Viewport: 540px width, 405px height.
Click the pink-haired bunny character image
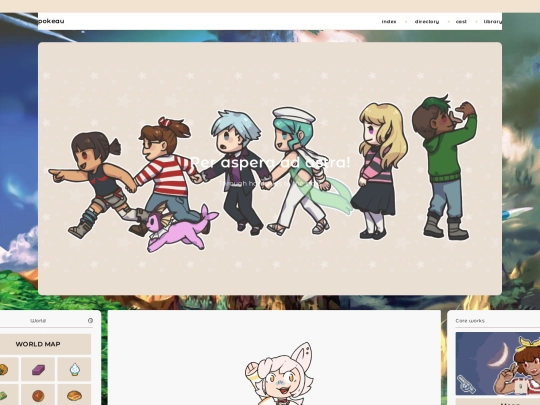[x=280, y=374]
